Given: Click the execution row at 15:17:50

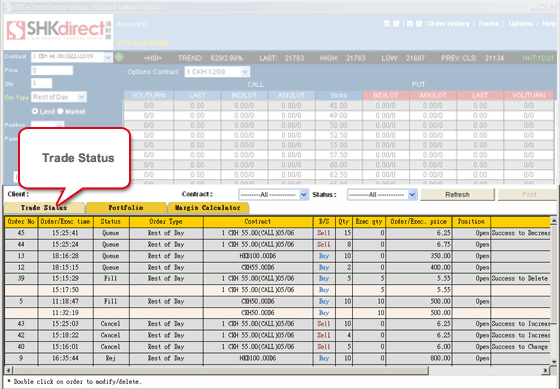Looking at the screenshot, I should [x=278, y=290].
